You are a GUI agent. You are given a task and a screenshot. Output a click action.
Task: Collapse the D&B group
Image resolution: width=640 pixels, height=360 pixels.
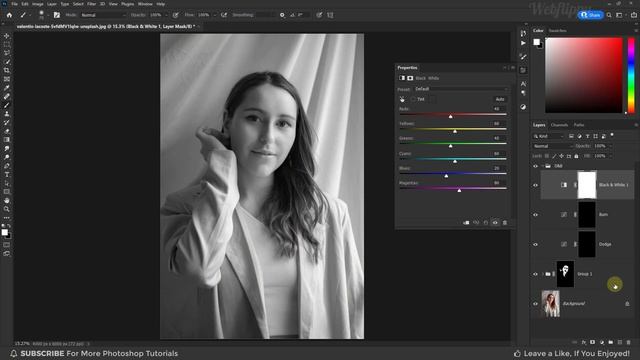pos(542,166)
